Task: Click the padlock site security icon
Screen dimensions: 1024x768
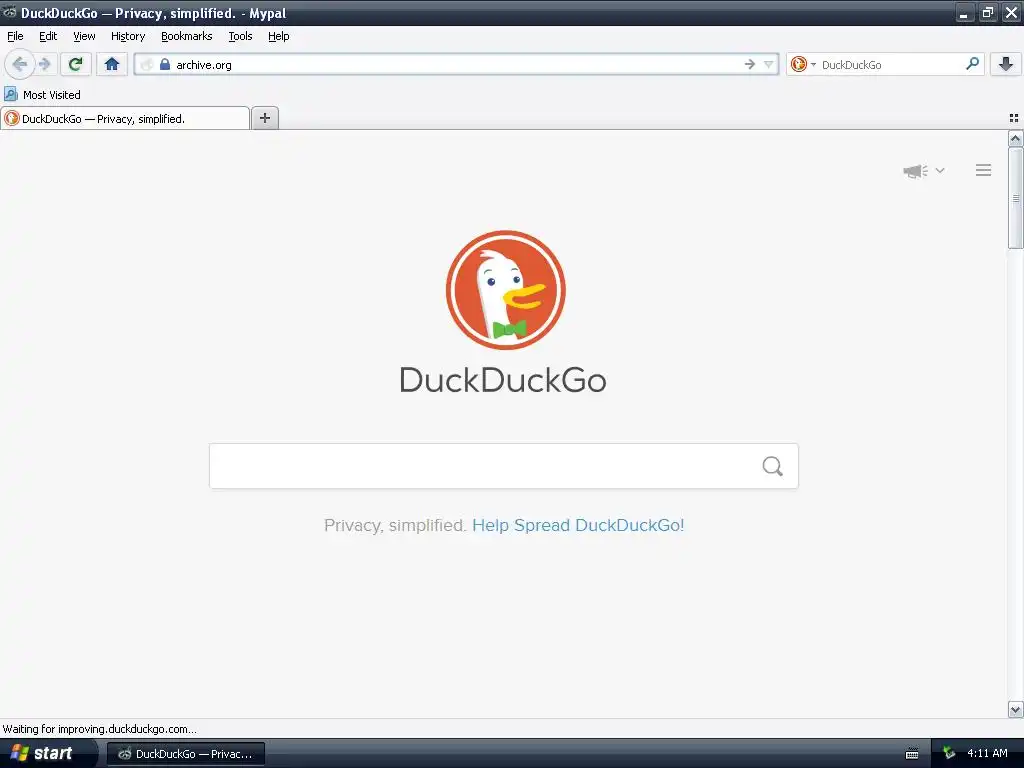Action: click(x=165, y=64)
